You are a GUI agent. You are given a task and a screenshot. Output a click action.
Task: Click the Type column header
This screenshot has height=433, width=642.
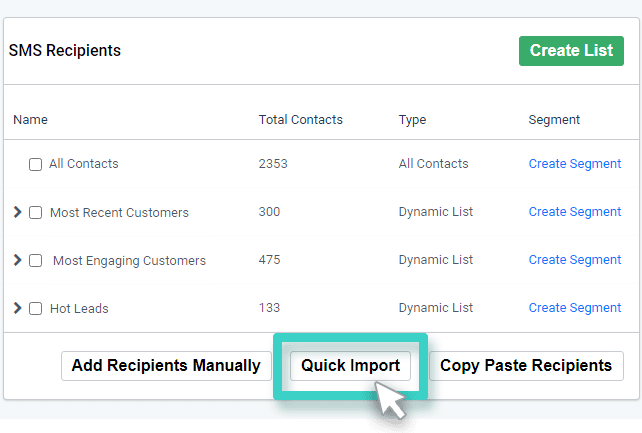tap(412, 120)
